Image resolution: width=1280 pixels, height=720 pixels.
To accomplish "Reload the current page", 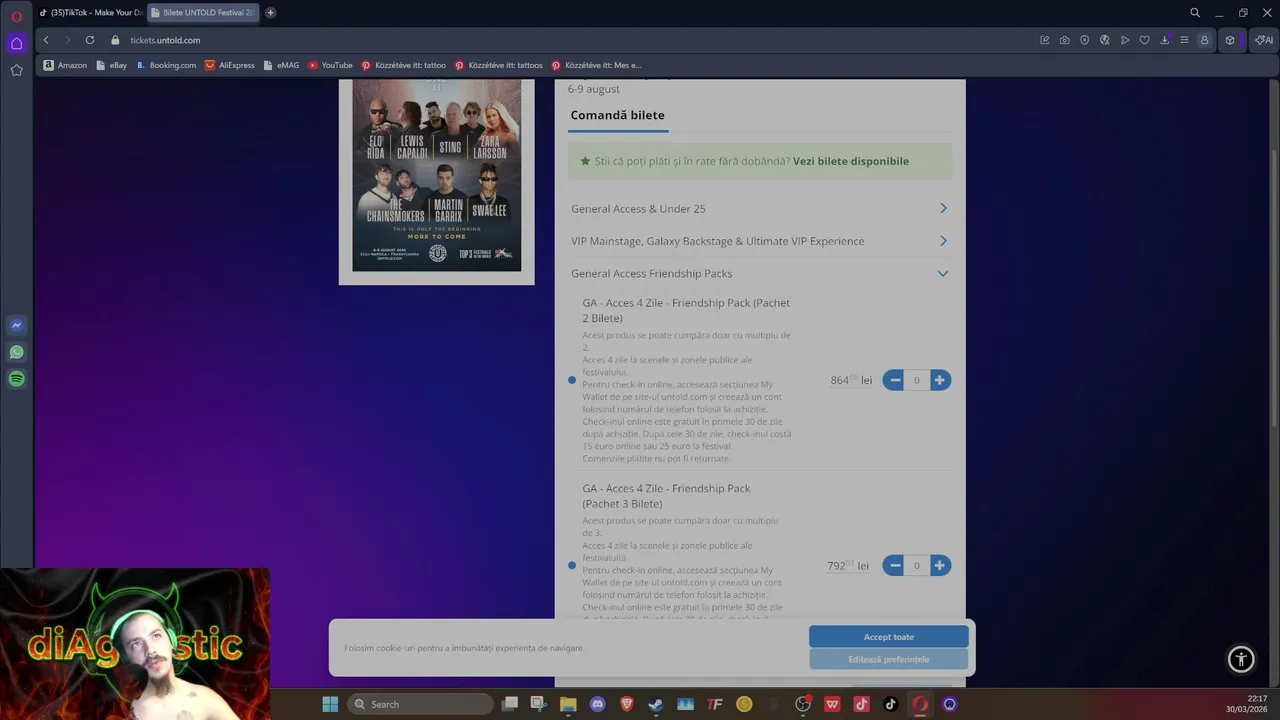I will [90, 40].
